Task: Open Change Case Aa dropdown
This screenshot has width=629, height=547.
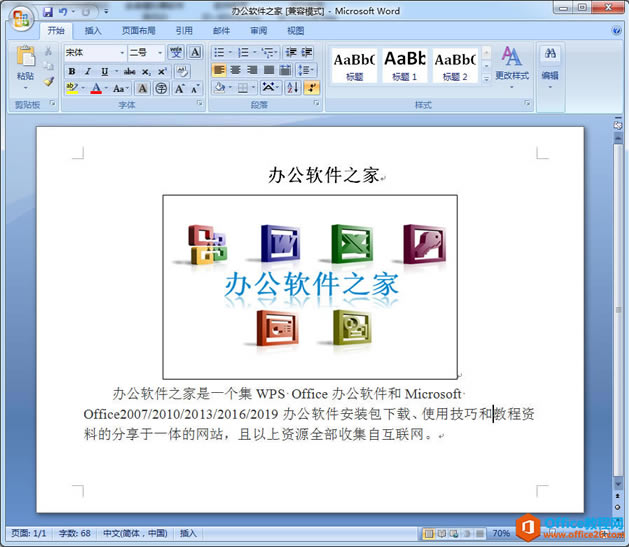Action: (121, 88)
